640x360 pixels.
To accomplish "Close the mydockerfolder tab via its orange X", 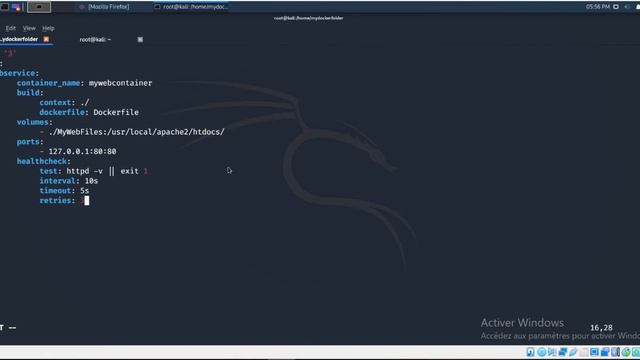I will point(46,39).
